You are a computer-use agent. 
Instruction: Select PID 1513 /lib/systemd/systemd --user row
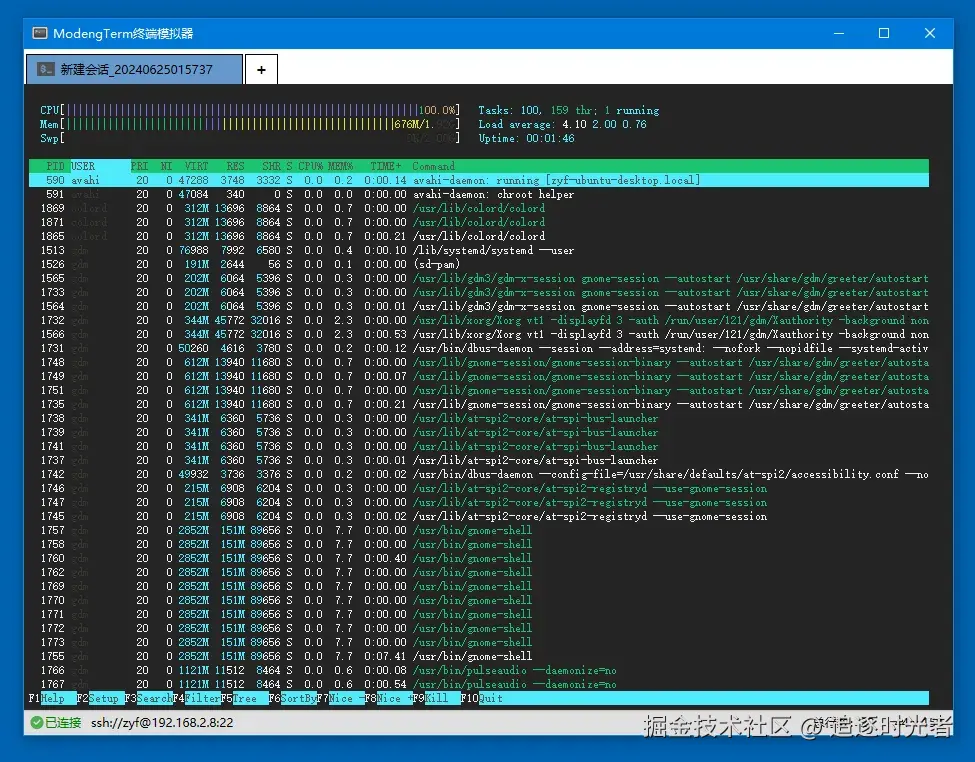click(x=479, y=250)
